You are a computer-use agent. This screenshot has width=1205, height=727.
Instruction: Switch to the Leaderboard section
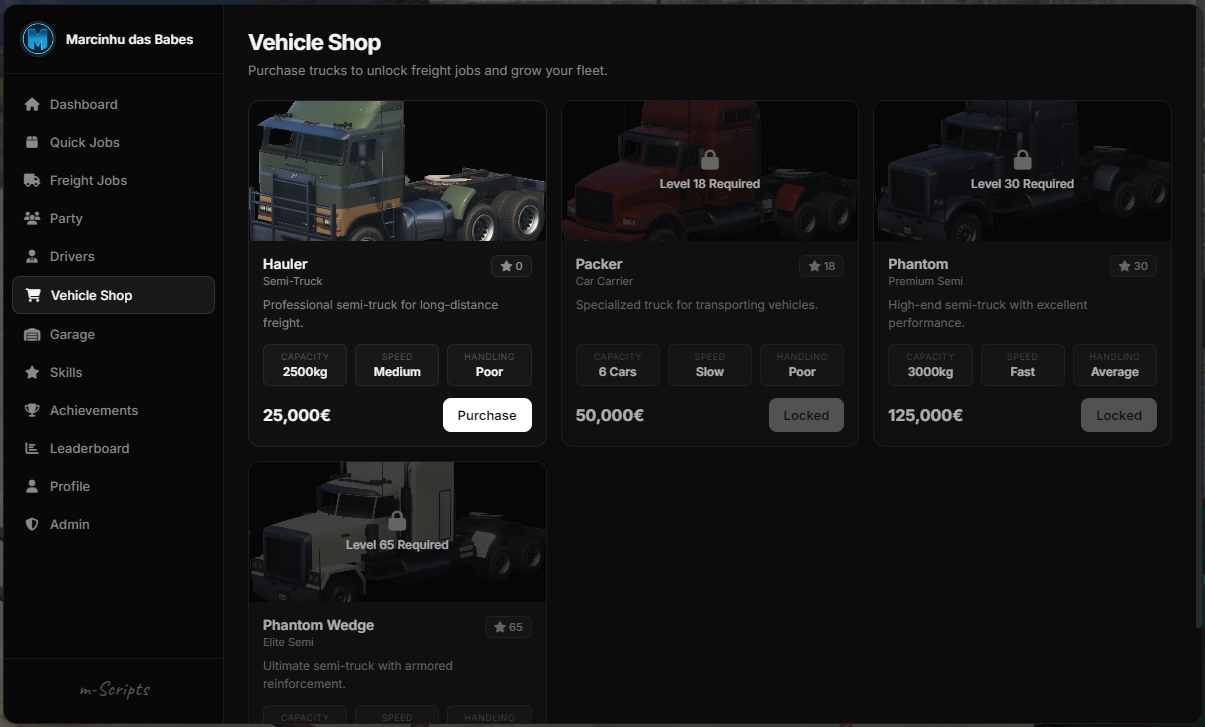tap(113, 449)
